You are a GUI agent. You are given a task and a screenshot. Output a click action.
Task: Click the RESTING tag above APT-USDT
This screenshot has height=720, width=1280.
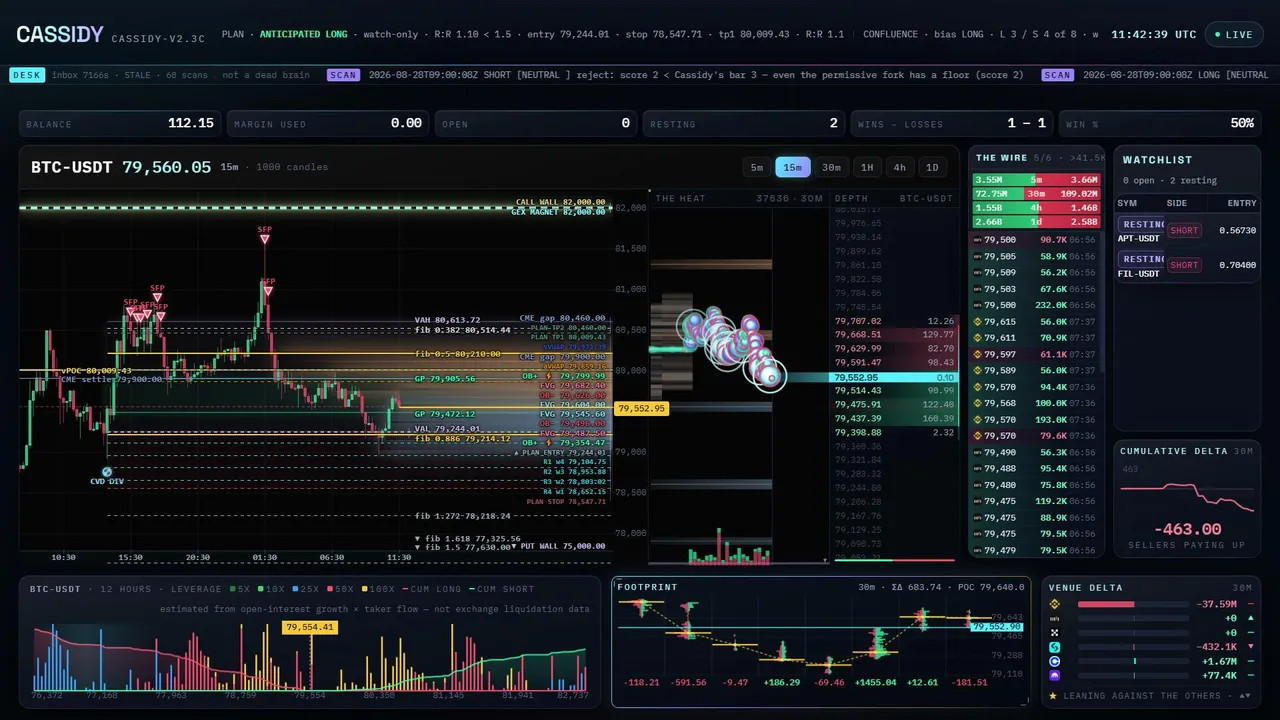click(1141, 224)
